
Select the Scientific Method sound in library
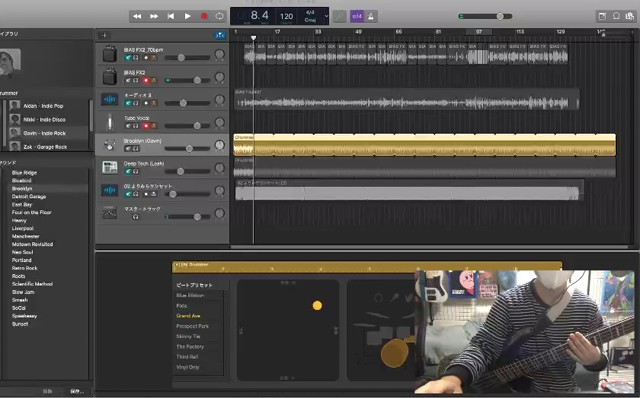pyautogui.click(x=32, y=284)
